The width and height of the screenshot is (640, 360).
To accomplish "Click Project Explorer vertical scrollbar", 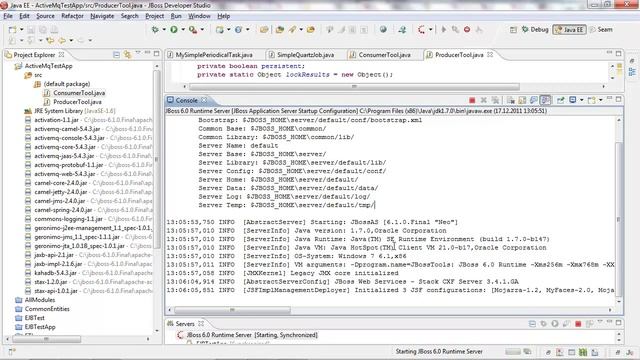I will (156, 159).
